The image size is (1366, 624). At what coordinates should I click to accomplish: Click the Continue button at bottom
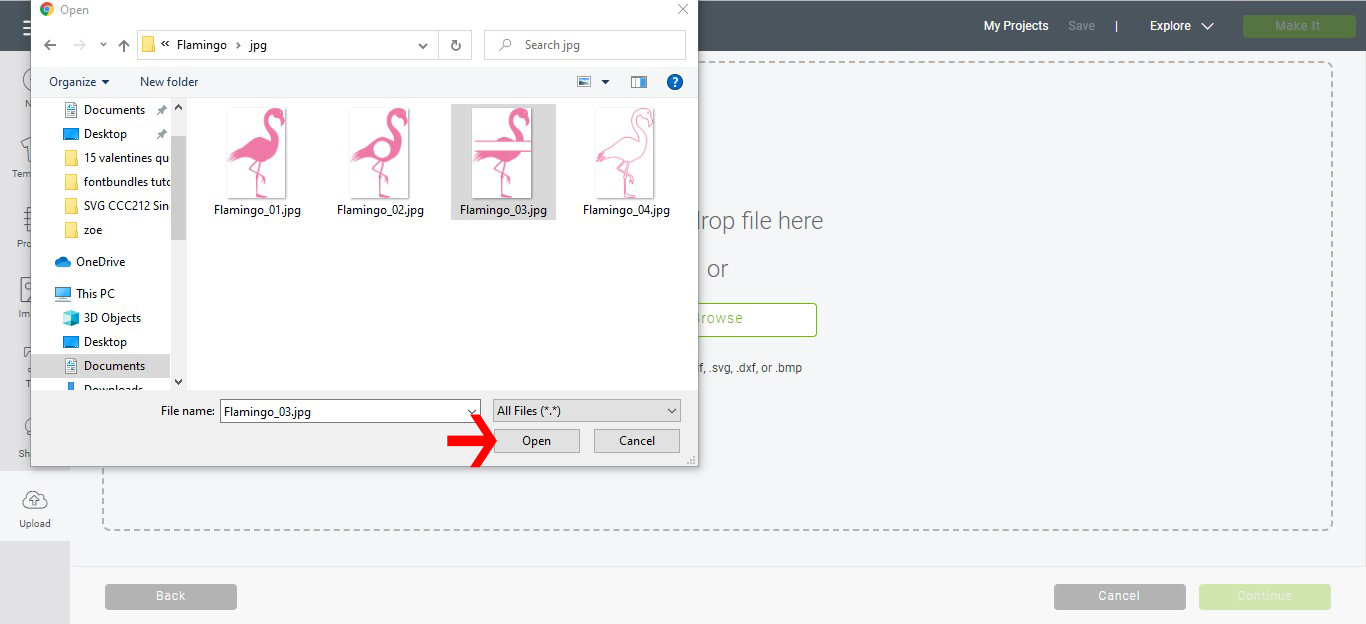pyautogui.click(x=1265, y=597)
